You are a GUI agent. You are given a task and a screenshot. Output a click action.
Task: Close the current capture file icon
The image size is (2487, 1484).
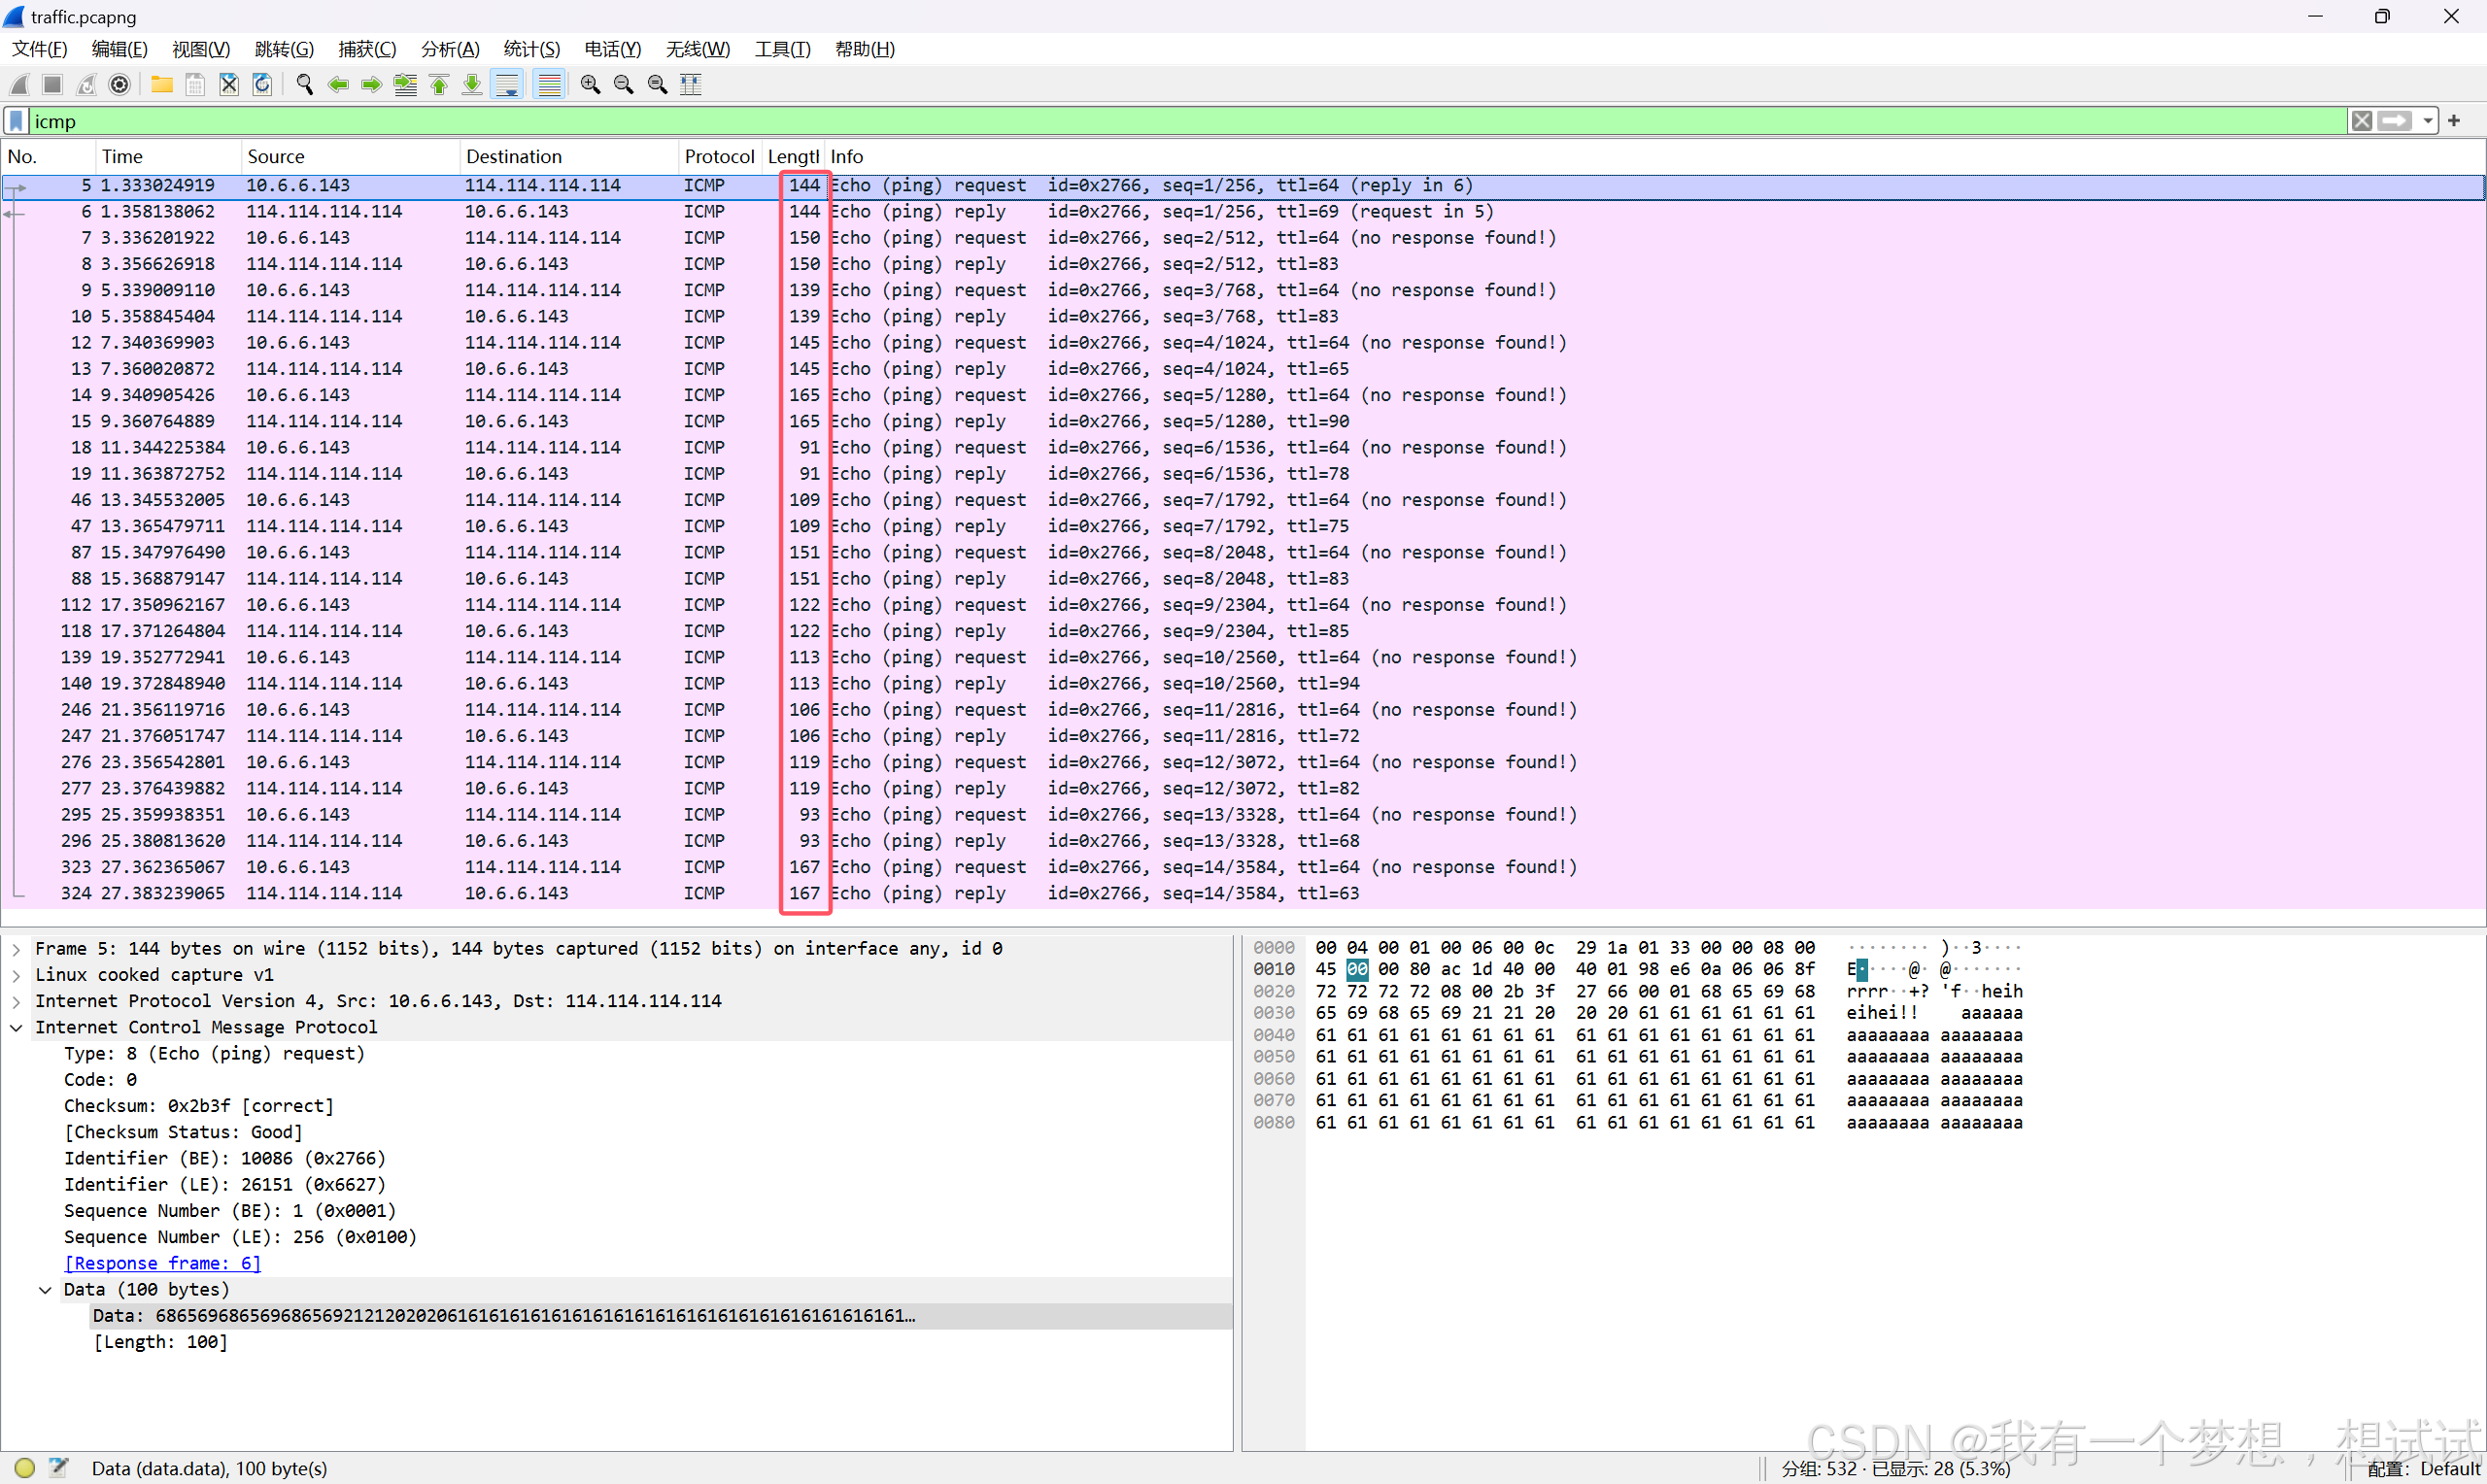(229, 85)
